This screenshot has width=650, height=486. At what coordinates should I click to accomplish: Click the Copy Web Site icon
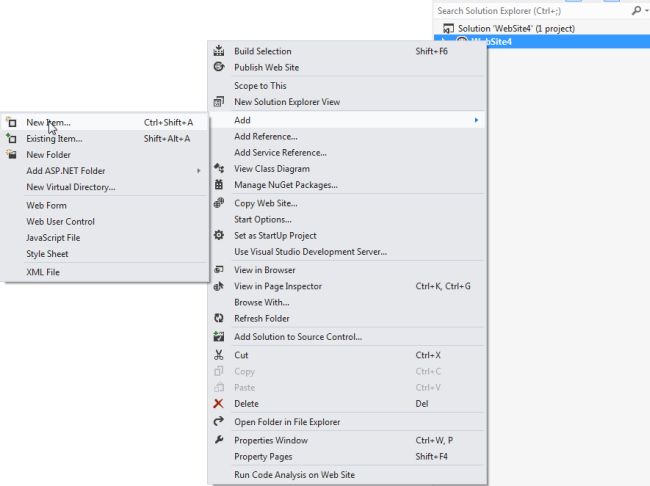[219, 203]
